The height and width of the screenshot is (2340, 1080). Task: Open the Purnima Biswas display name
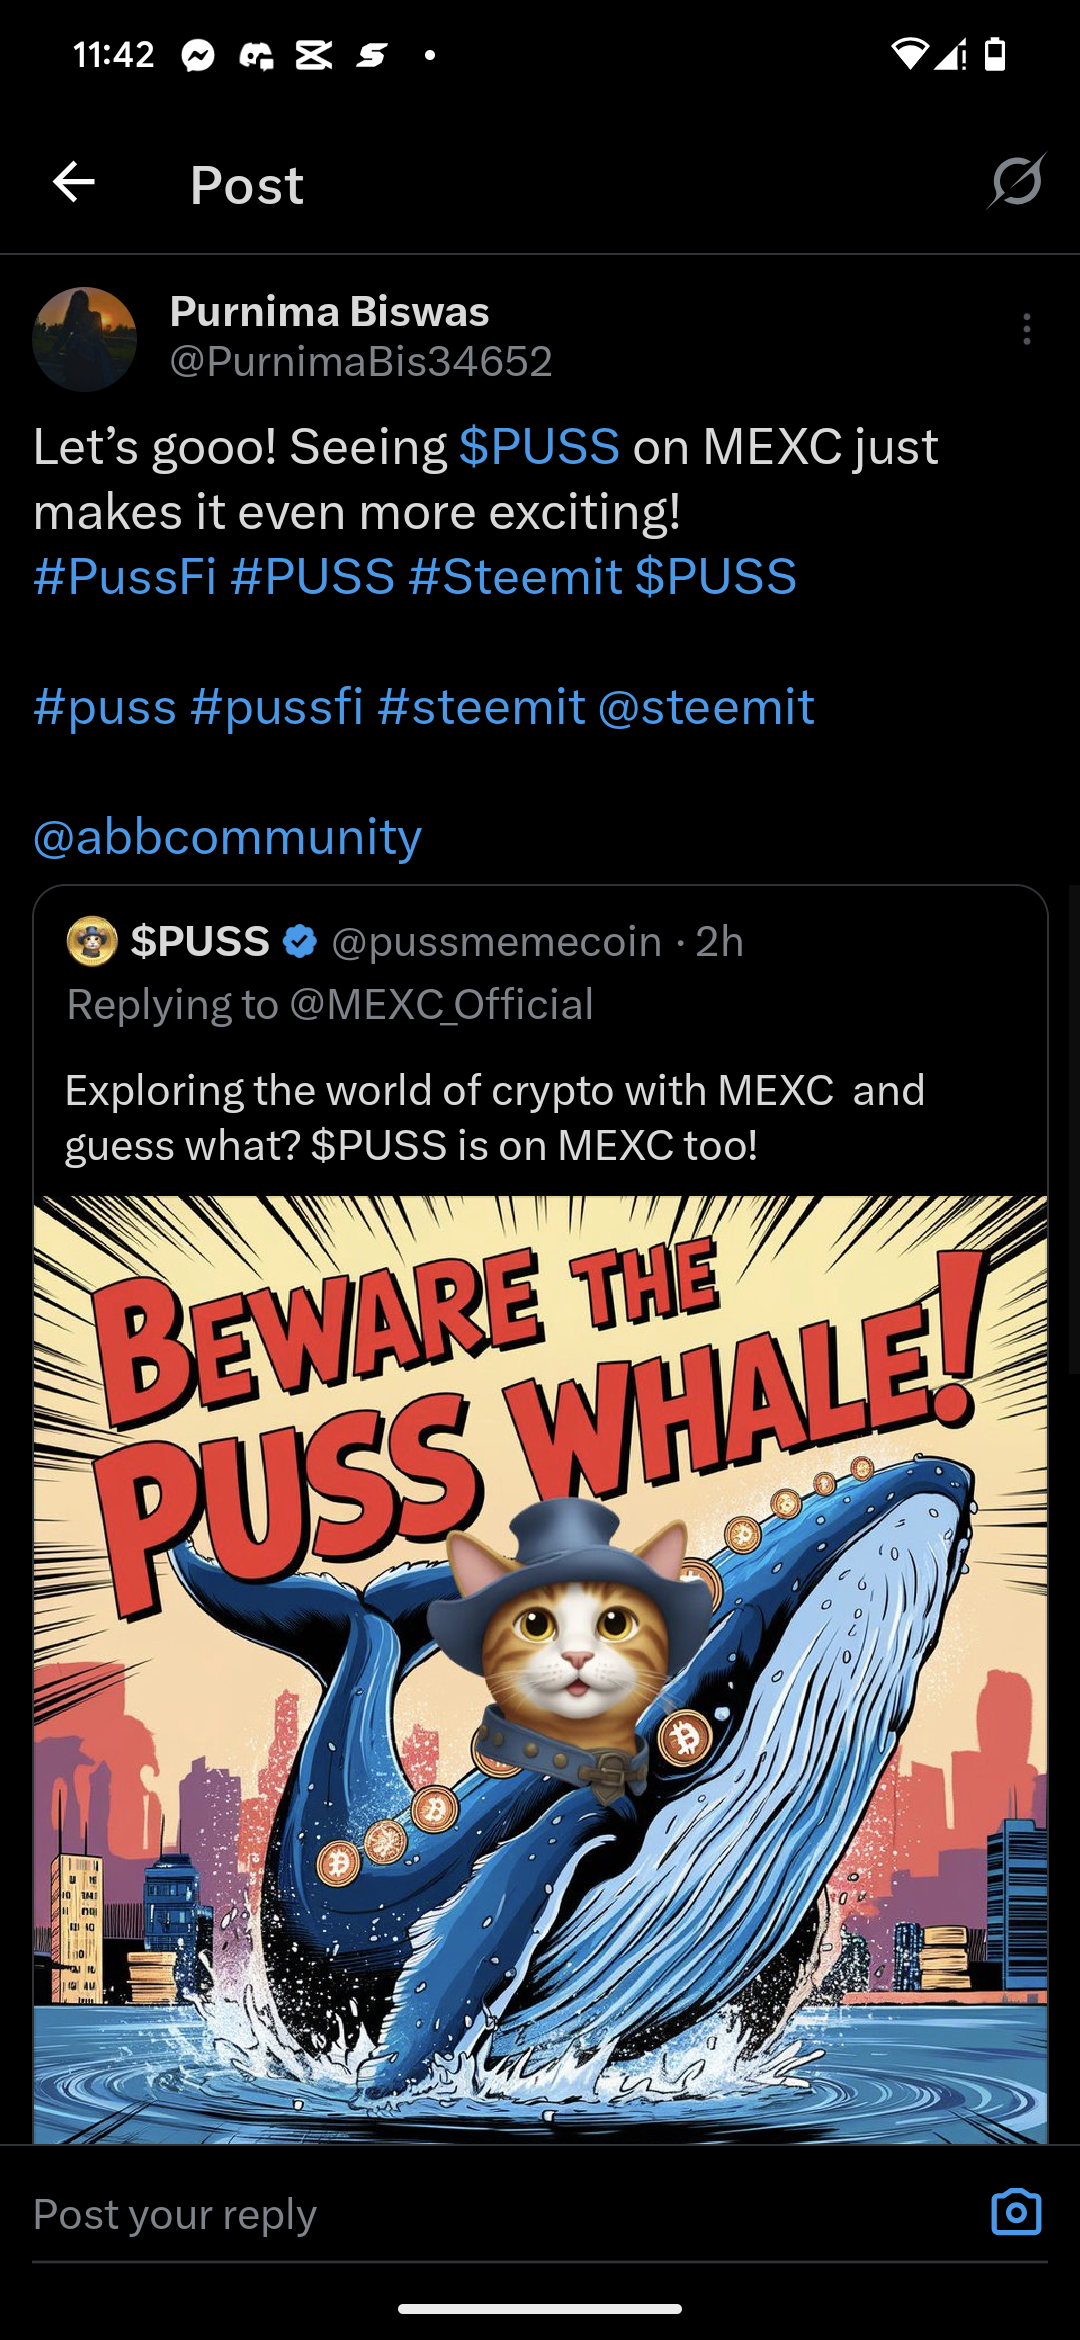(330, 311)
